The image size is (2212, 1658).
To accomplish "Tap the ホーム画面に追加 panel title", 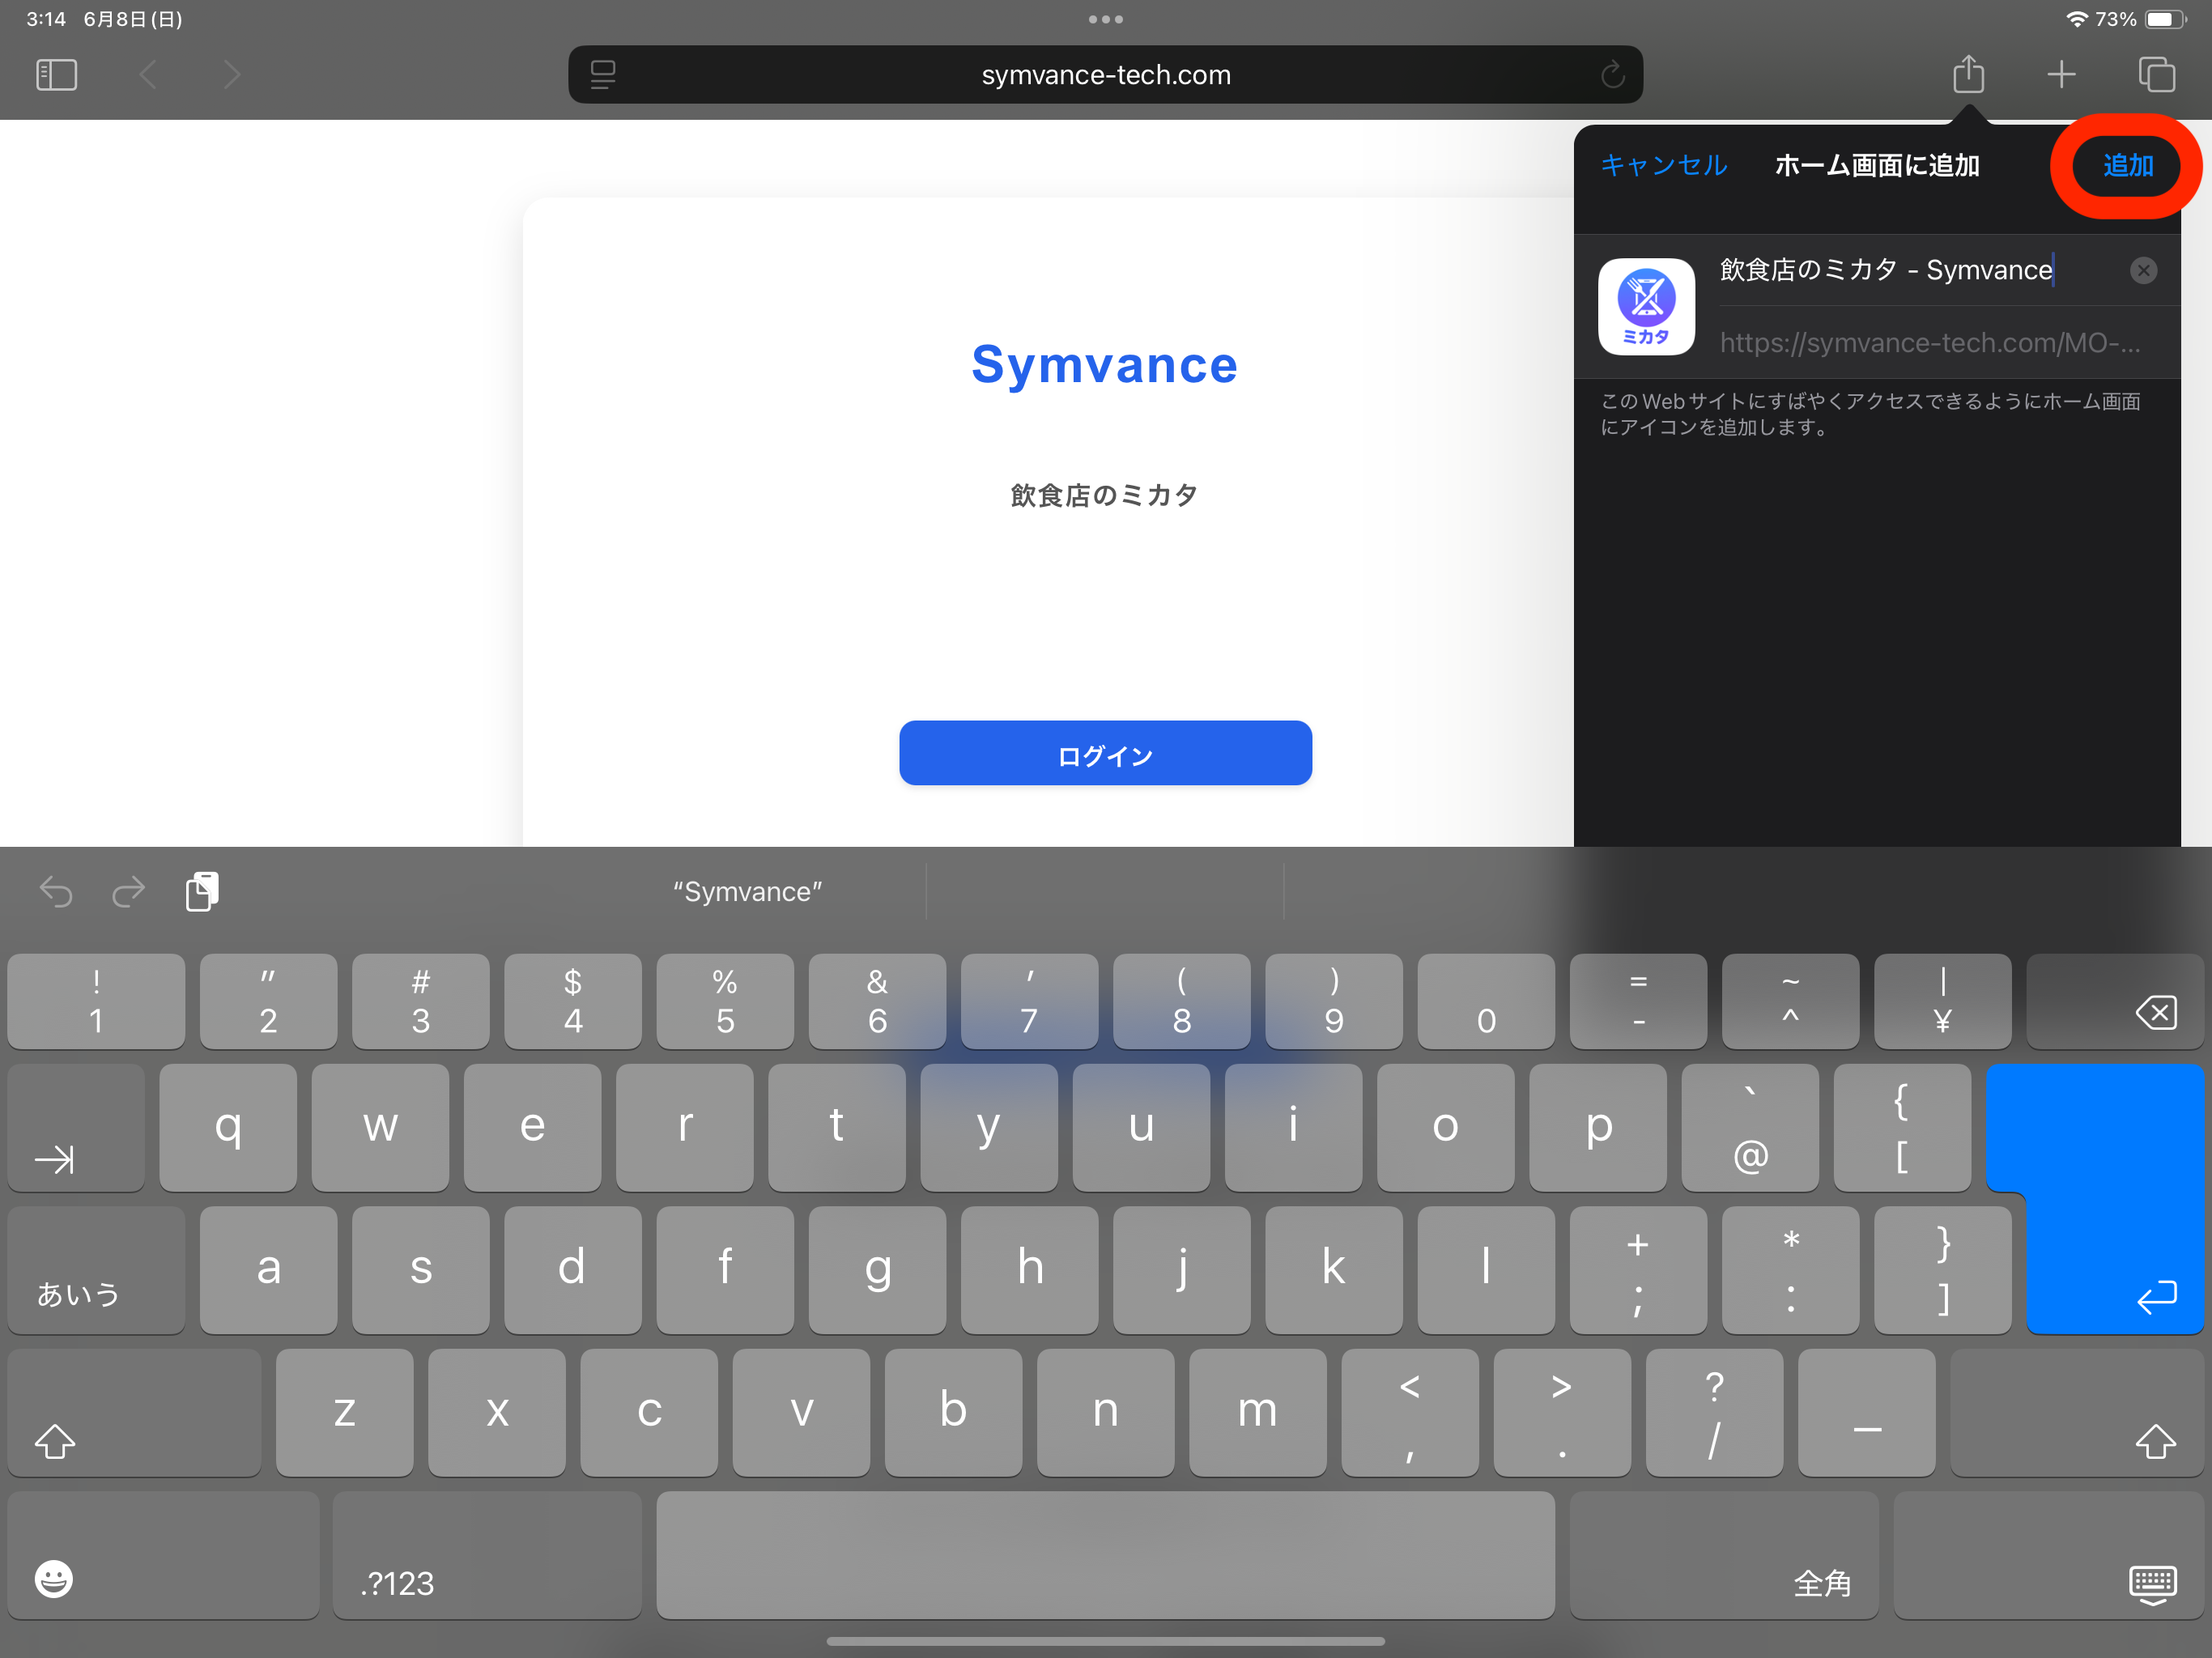I will (x=1876, y=165).
